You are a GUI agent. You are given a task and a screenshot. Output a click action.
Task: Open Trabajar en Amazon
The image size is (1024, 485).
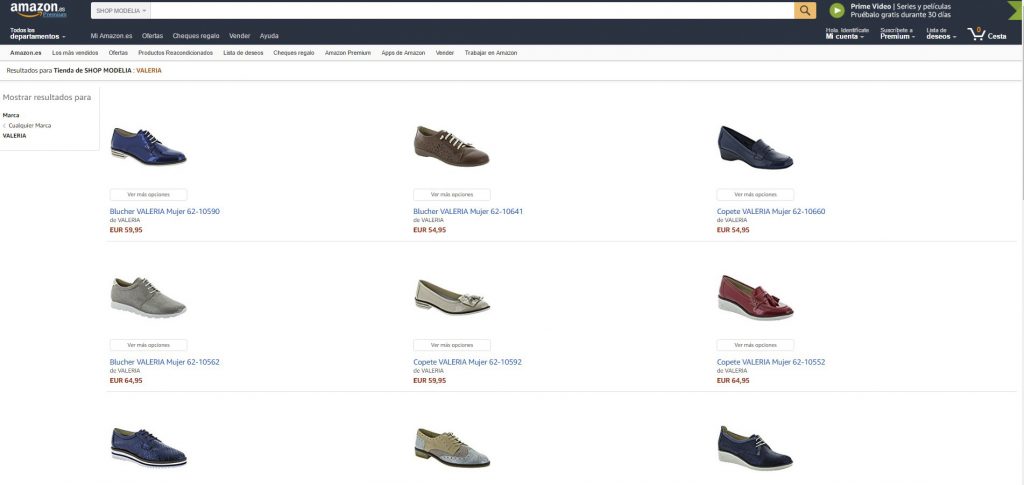(491, 53)
